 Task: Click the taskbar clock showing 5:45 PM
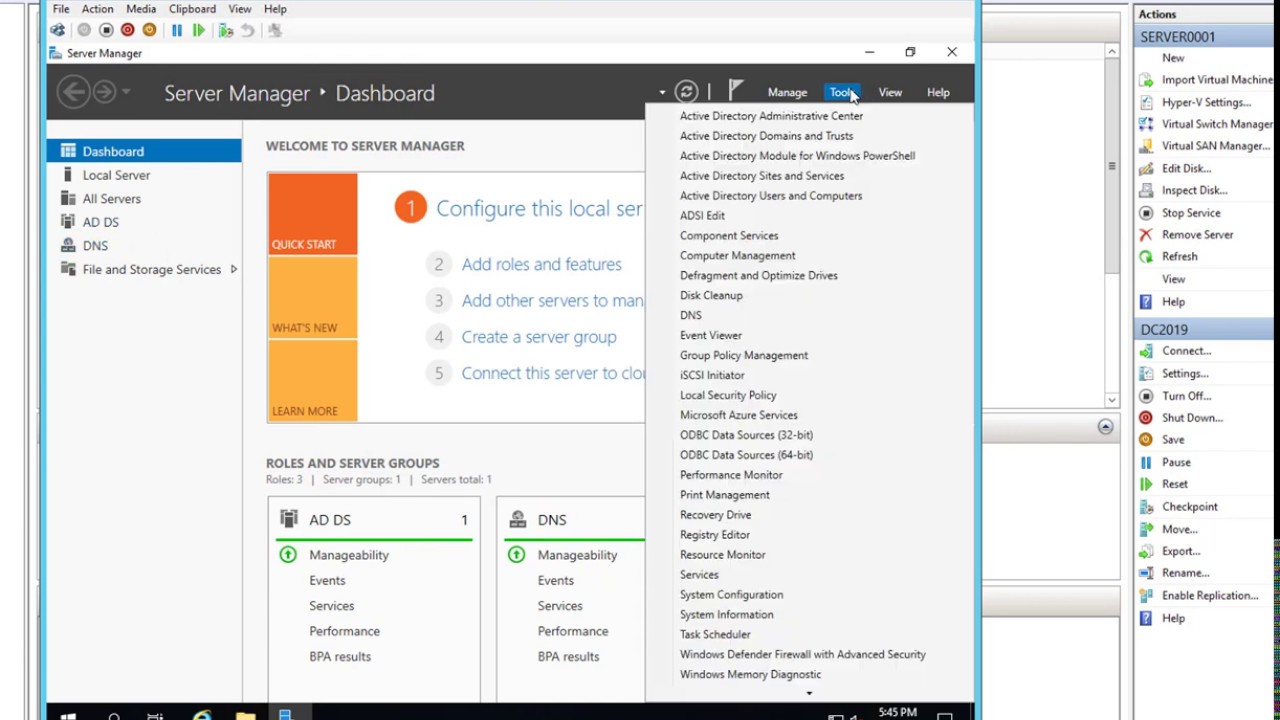tap(897, 713)
